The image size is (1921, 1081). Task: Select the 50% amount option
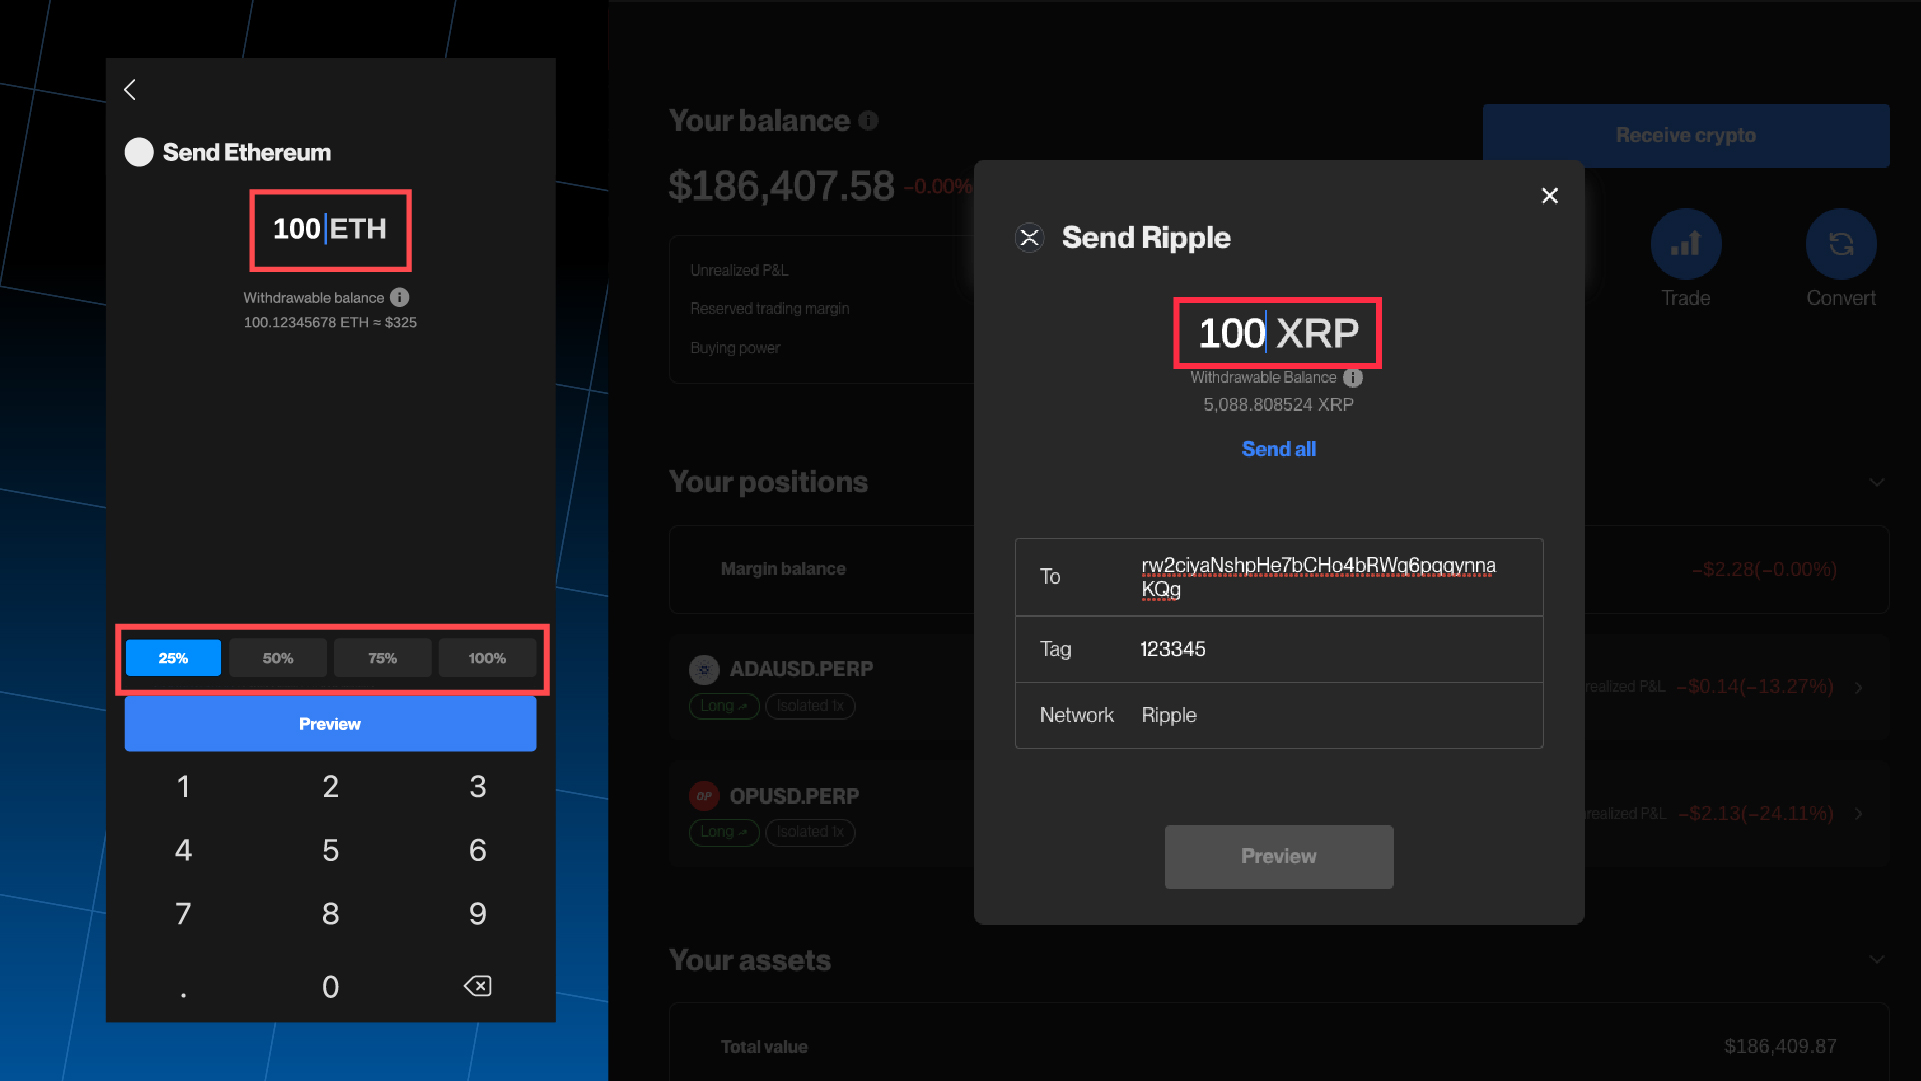278,658
